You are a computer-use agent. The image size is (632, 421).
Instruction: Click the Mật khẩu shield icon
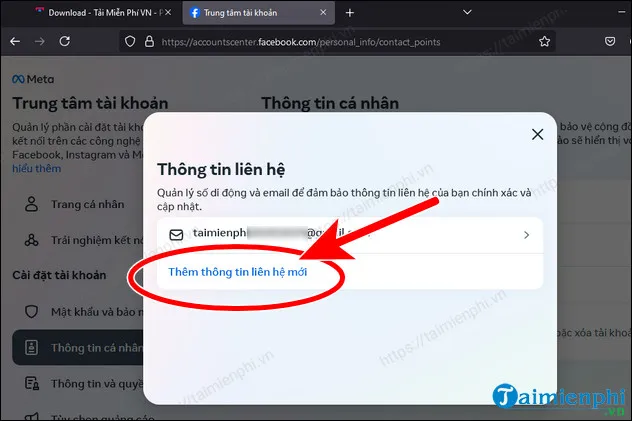click(x=31, y=312)
